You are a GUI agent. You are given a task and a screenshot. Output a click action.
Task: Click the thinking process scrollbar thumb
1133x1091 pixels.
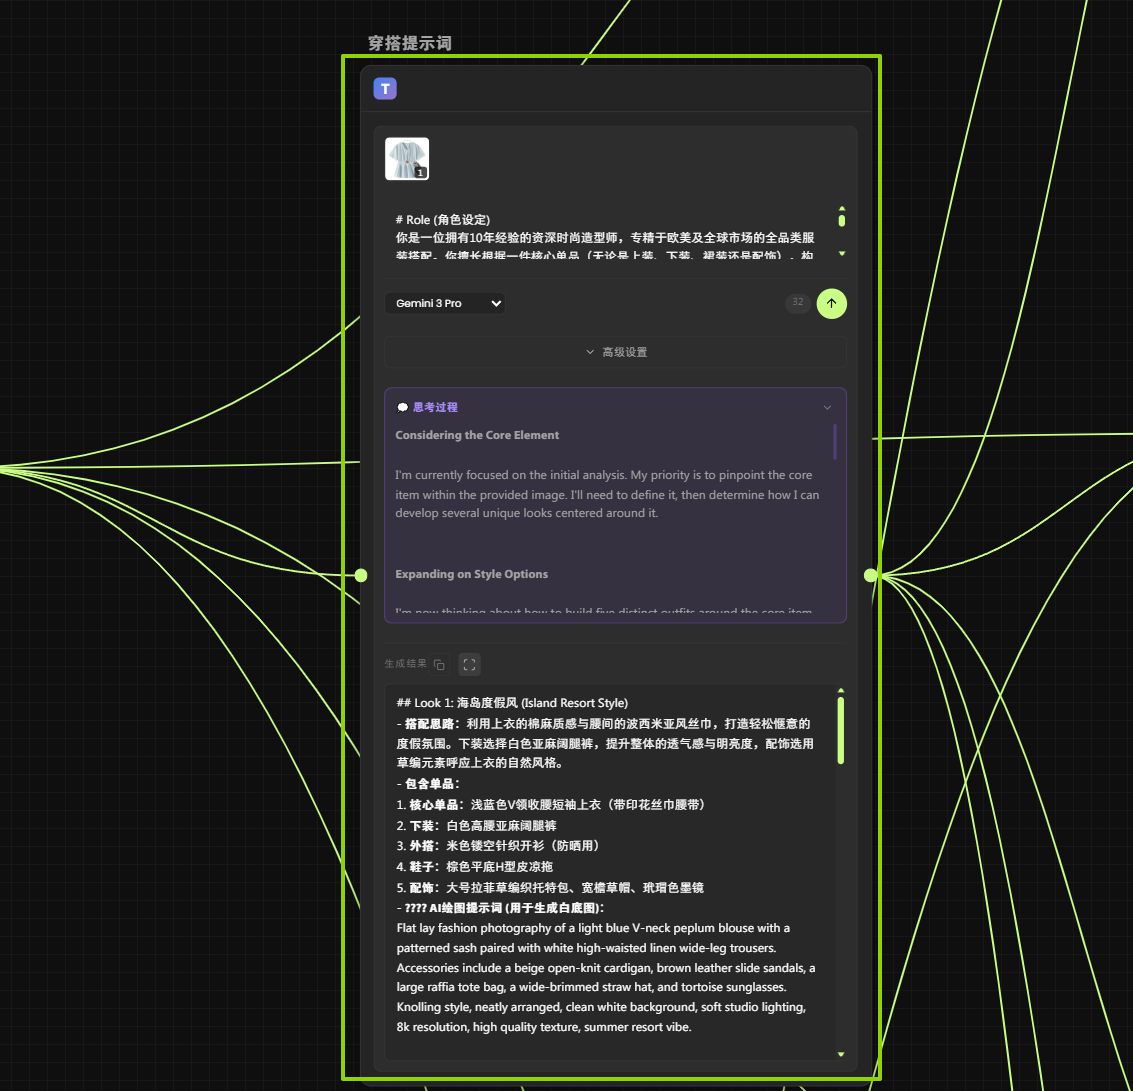click(835, 441)
